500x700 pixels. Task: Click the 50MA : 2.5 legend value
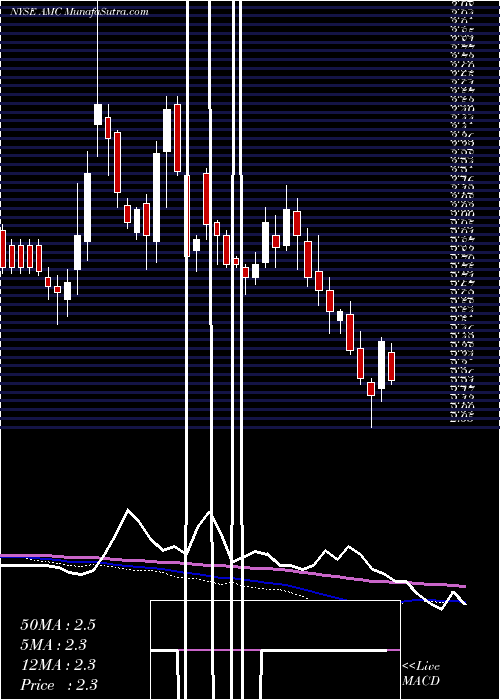pyautogui.click(x=58, y=625)
